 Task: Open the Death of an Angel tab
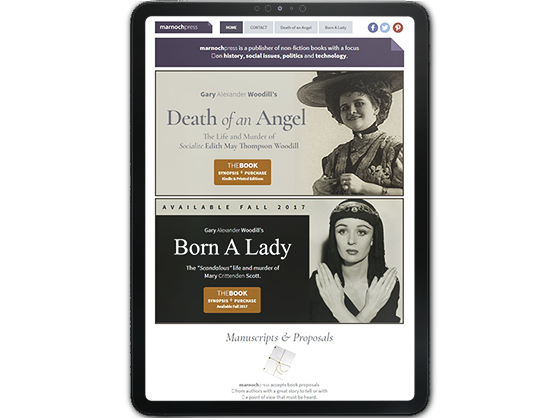pyautogui.click(x=296, y=28)
